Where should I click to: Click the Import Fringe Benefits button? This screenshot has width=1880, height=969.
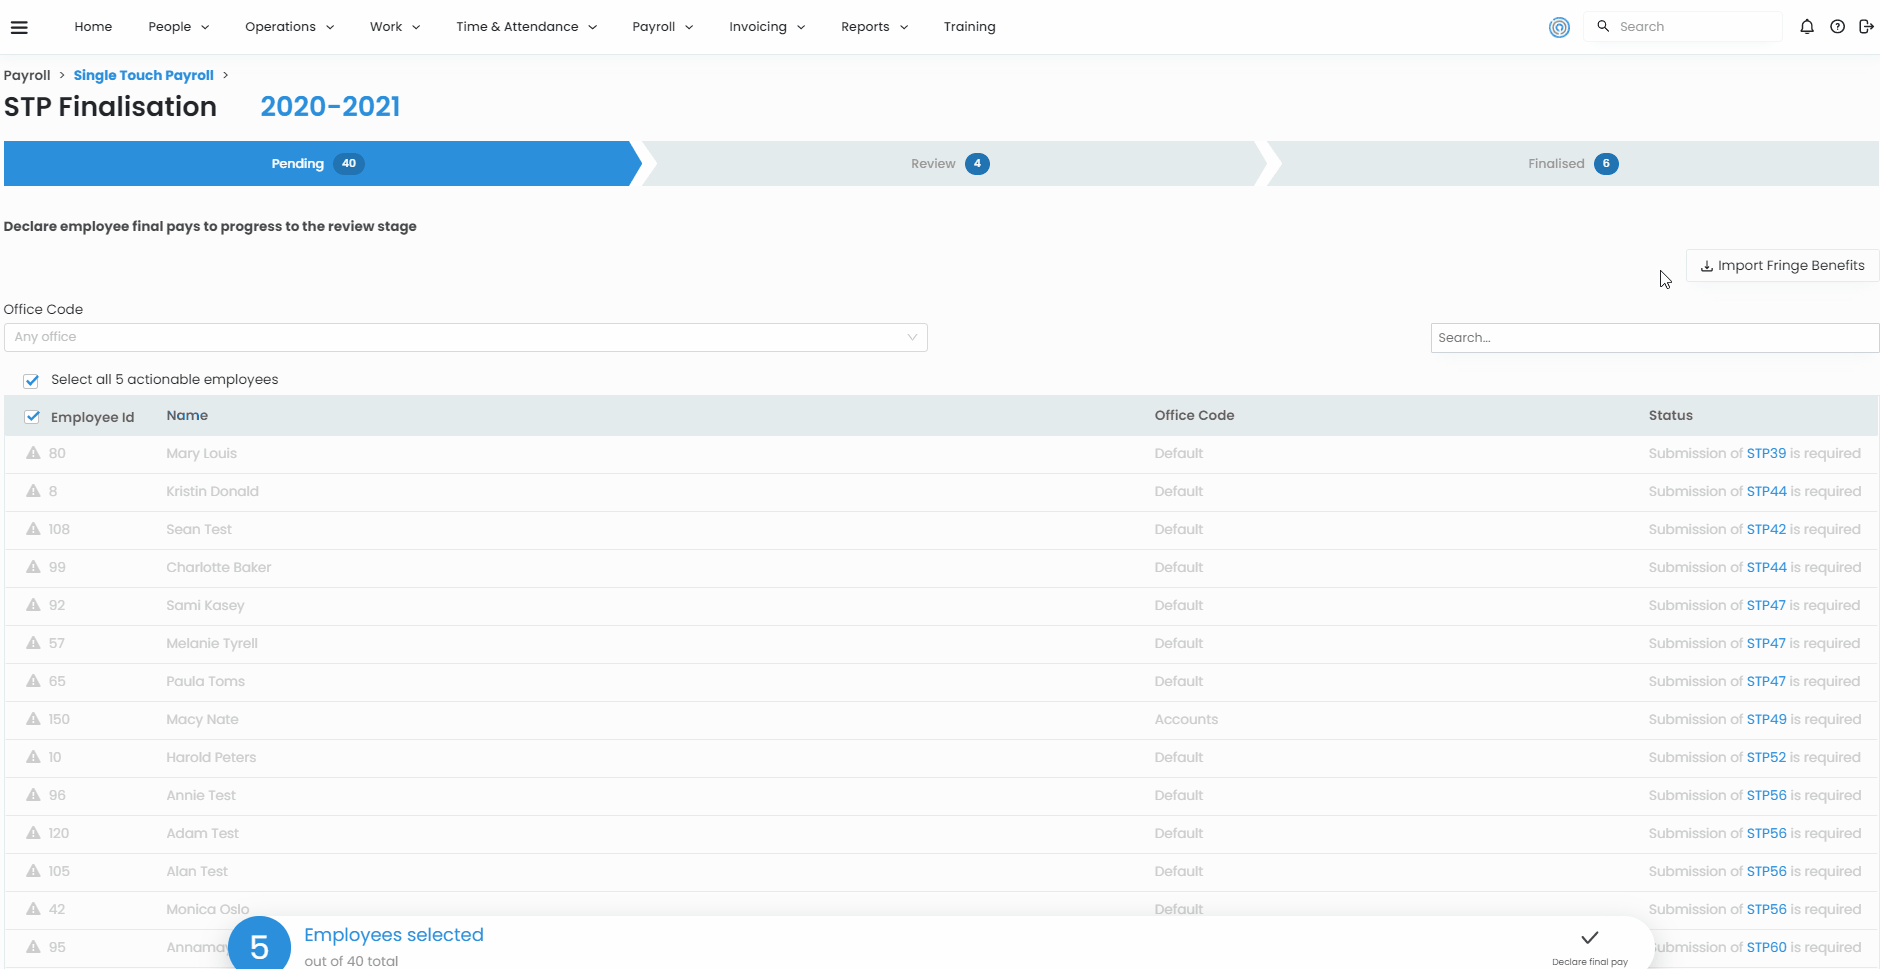pos(1782,265)
